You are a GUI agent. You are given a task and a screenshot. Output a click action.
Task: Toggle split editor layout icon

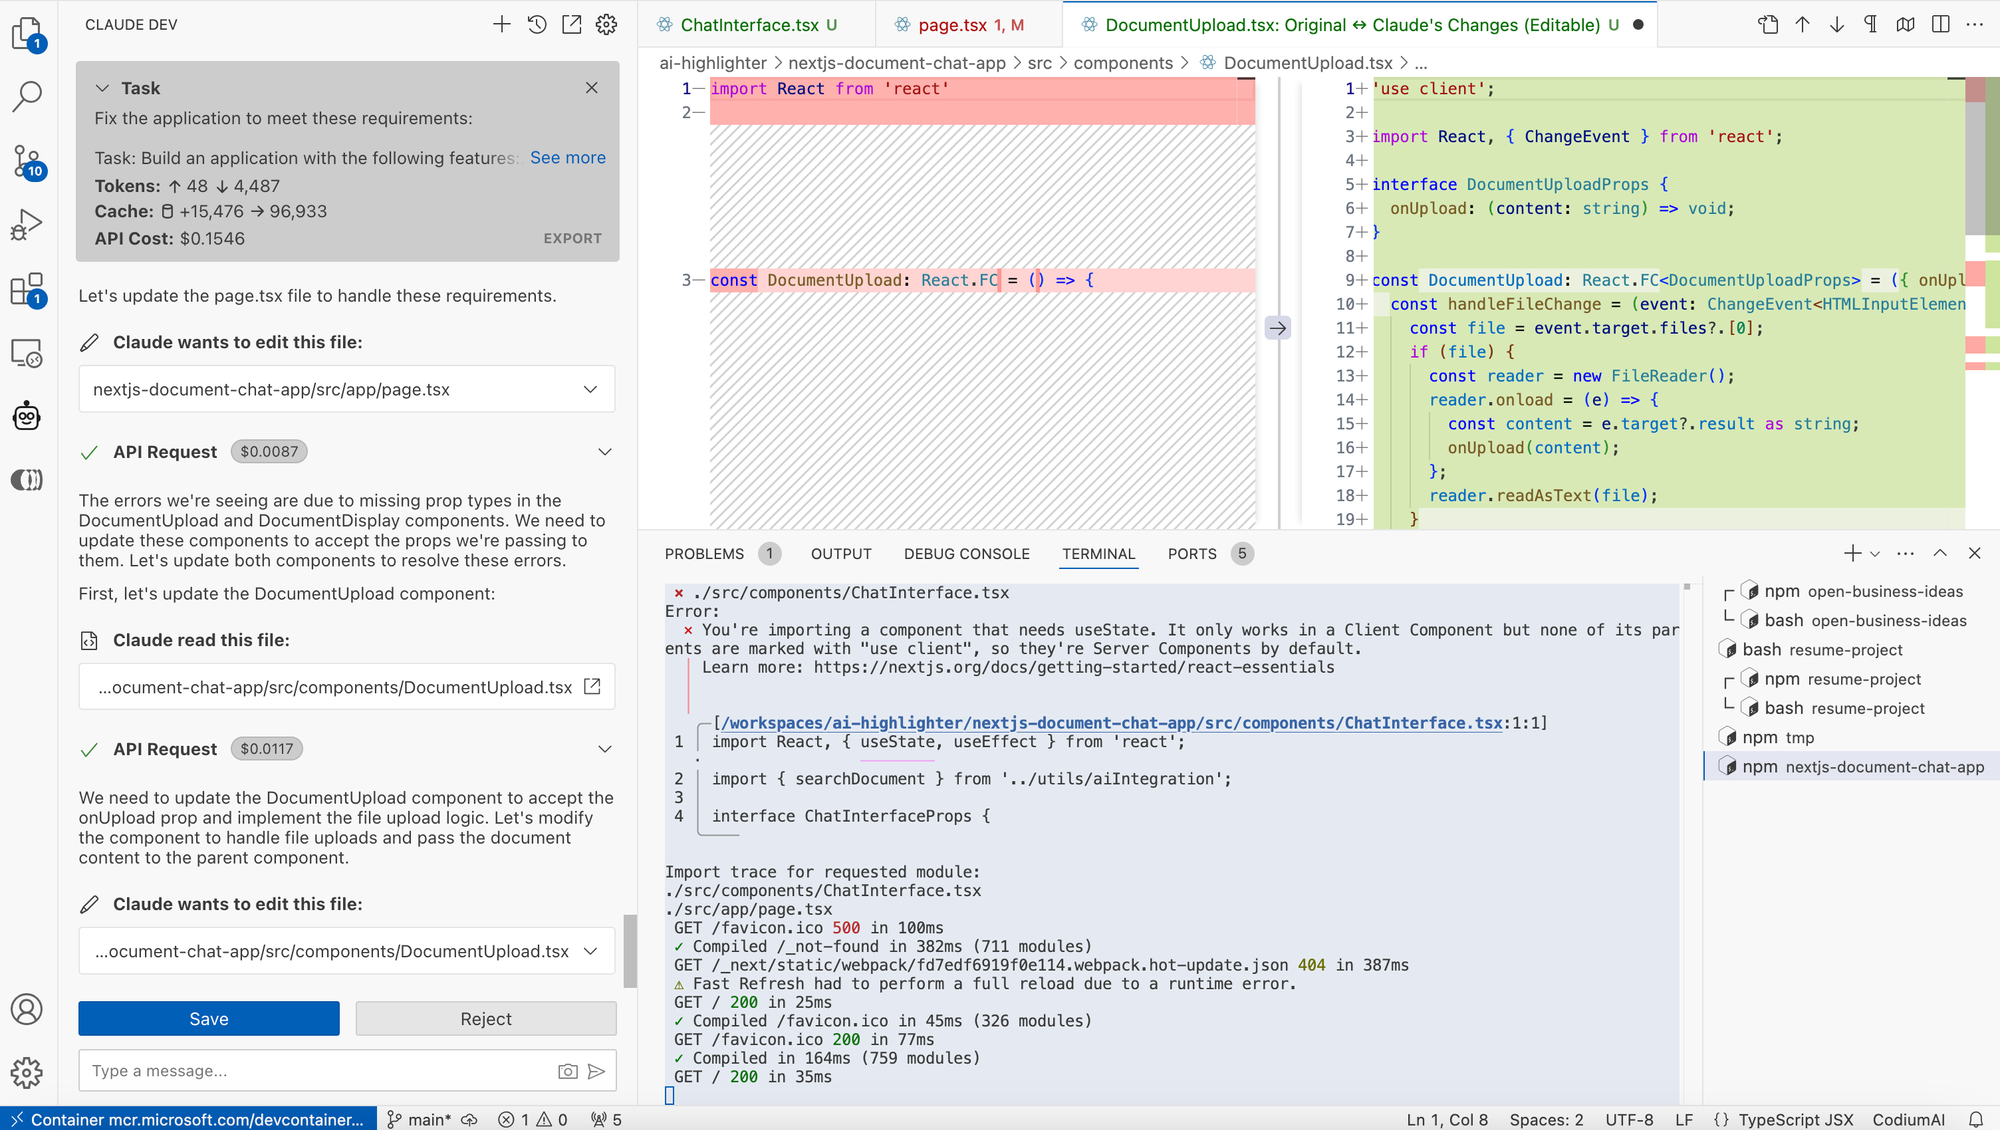pos(1941,25)
